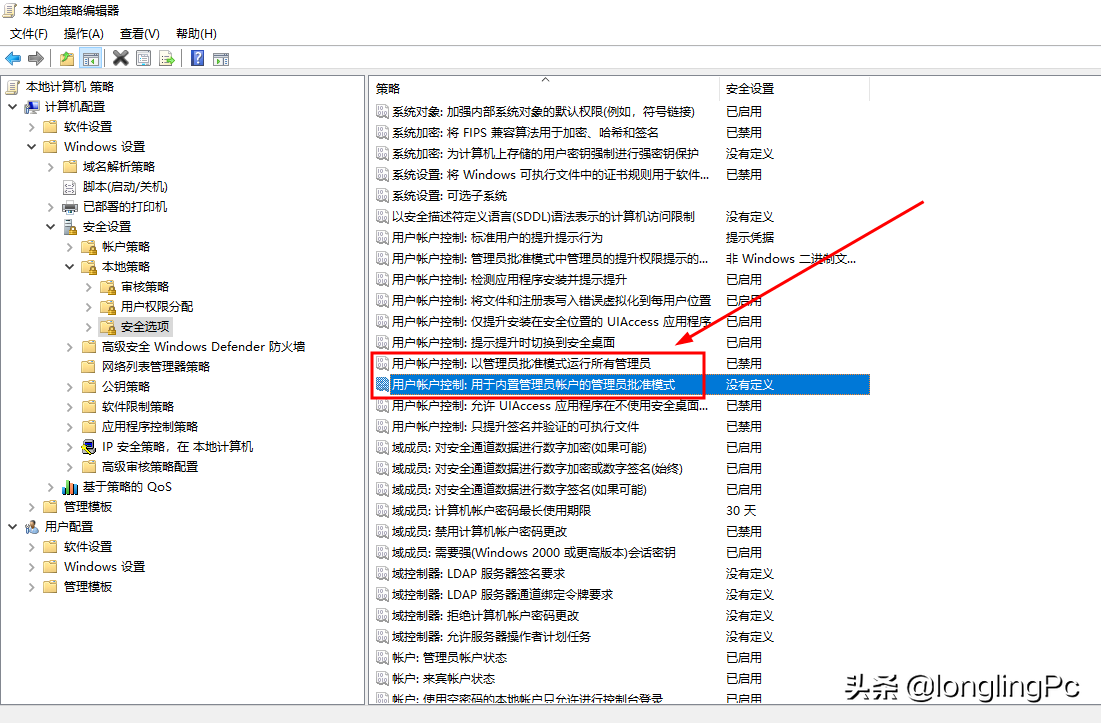Select 软件限制策略 in the tree
Screen dimensions: 1101x723
click(x=138, y=407)
